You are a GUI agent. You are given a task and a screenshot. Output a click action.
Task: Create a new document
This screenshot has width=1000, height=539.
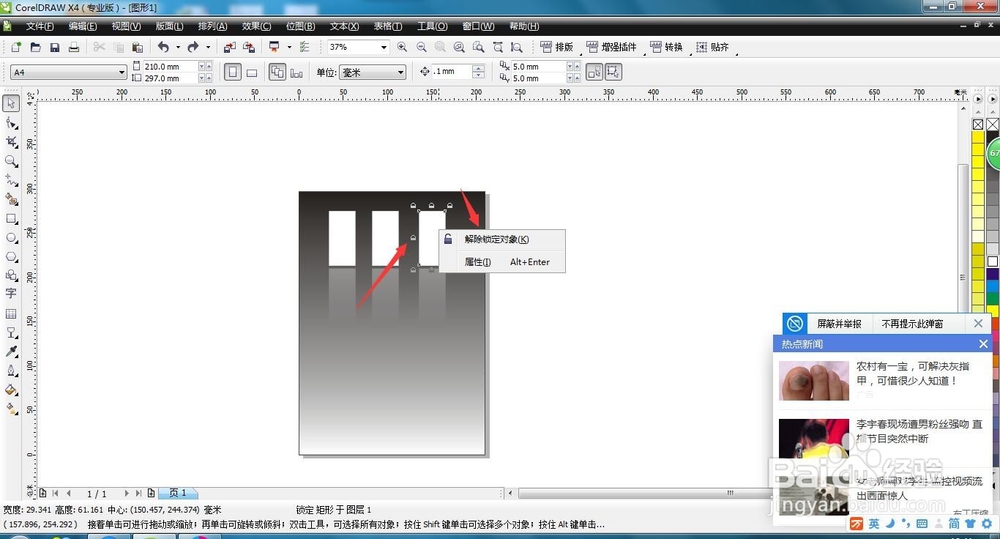tap(16, 47)
